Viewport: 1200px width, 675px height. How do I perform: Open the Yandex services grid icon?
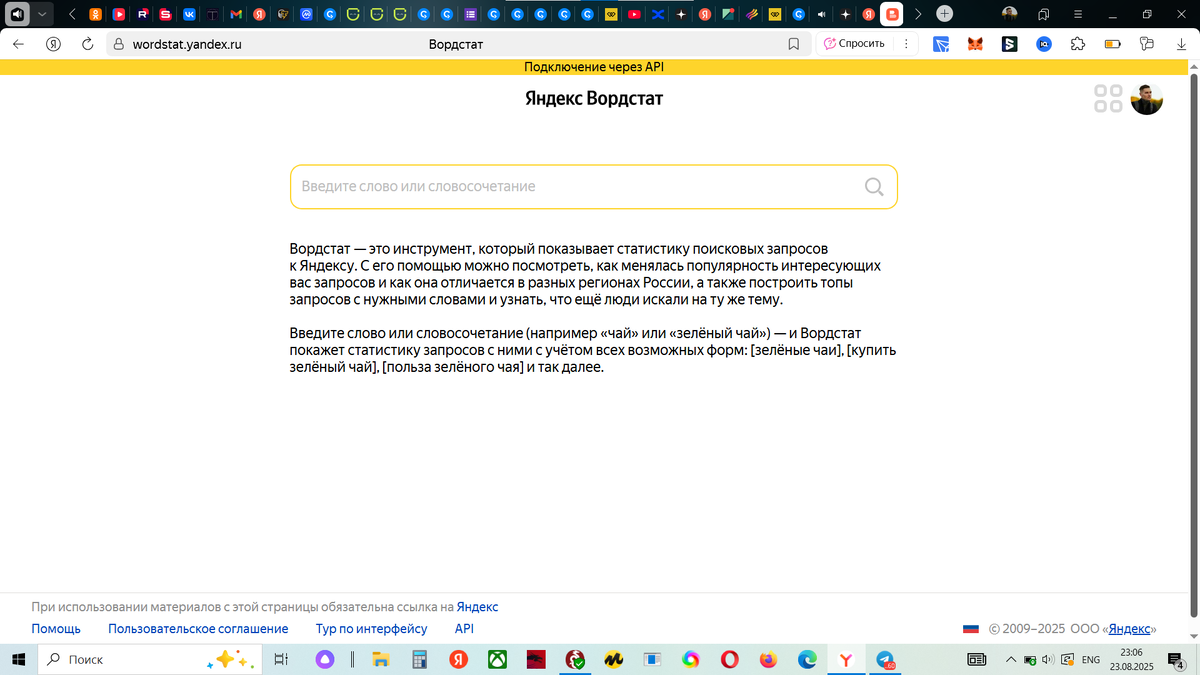[x=1108, y=98]
